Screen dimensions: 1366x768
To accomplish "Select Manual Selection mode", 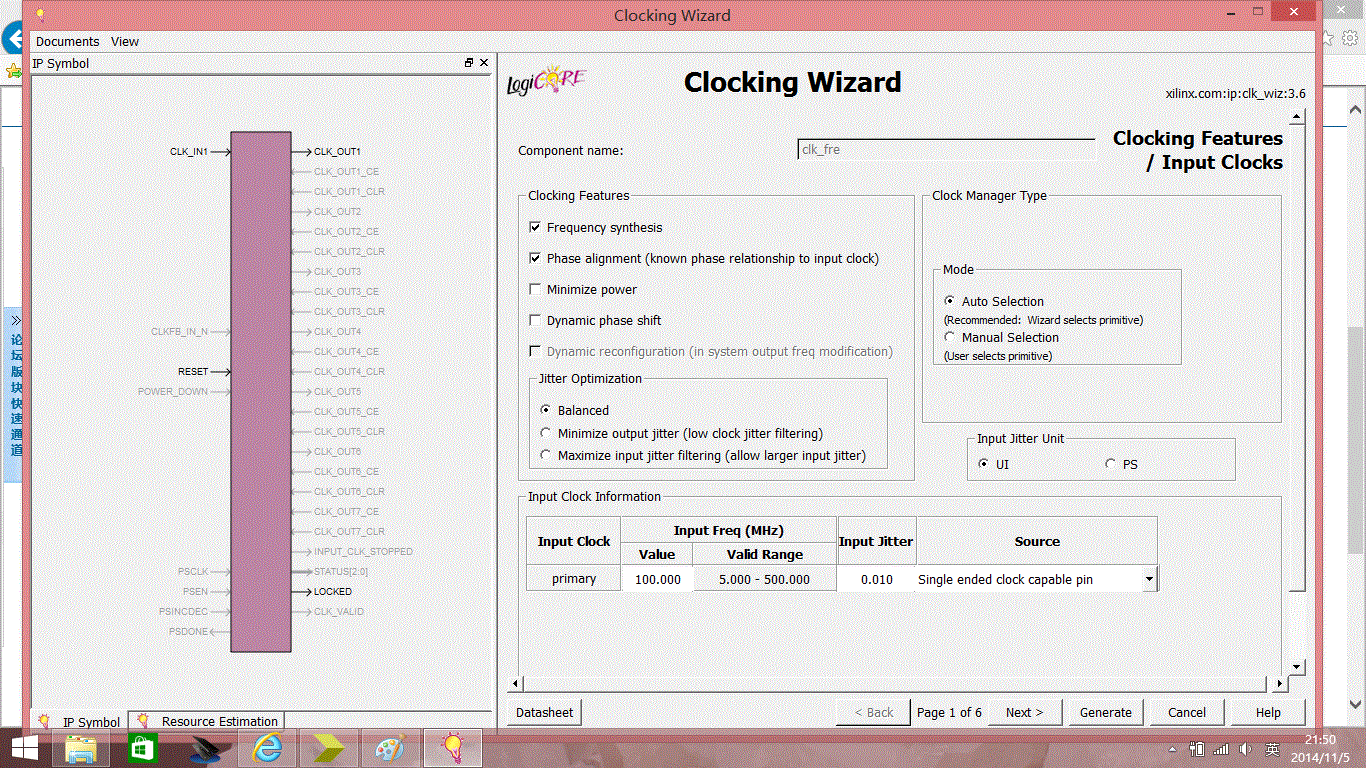I will (x=949, y=337).
